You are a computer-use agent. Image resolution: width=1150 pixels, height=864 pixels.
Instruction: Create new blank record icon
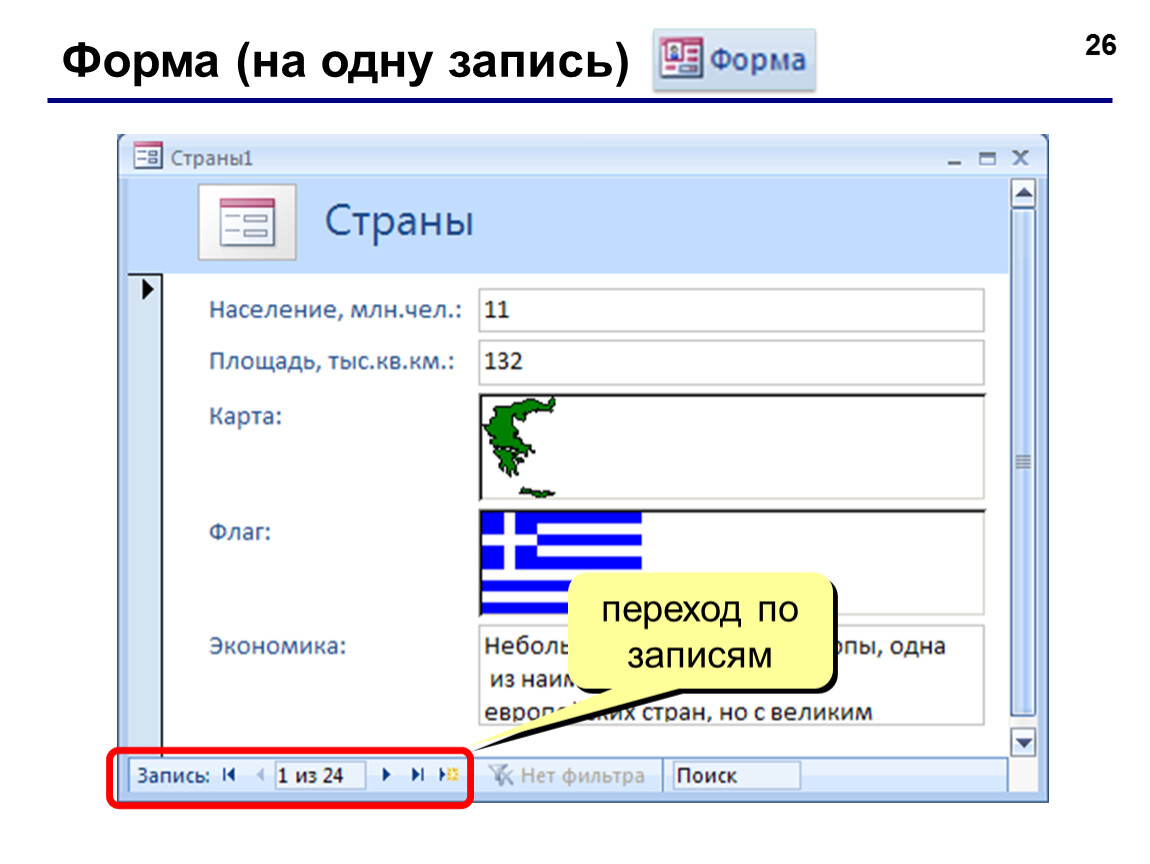pyautogui.click(x=448, y=775)
